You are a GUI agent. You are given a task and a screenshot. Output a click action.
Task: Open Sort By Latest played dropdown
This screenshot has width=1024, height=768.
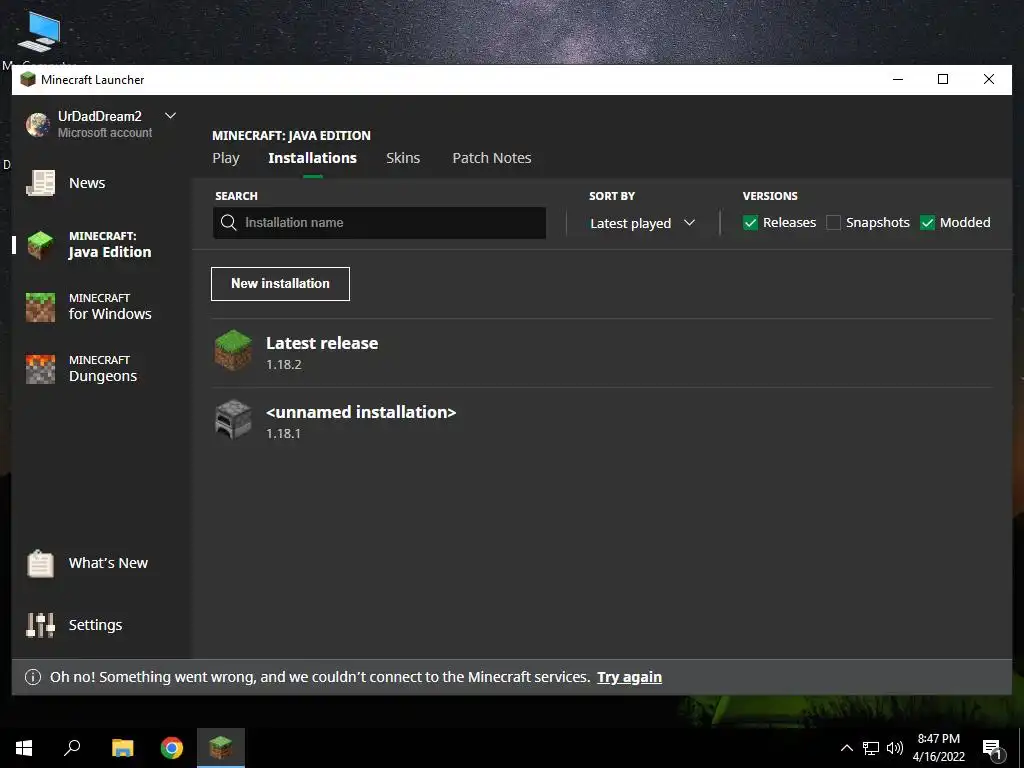[x=643, y=223]
